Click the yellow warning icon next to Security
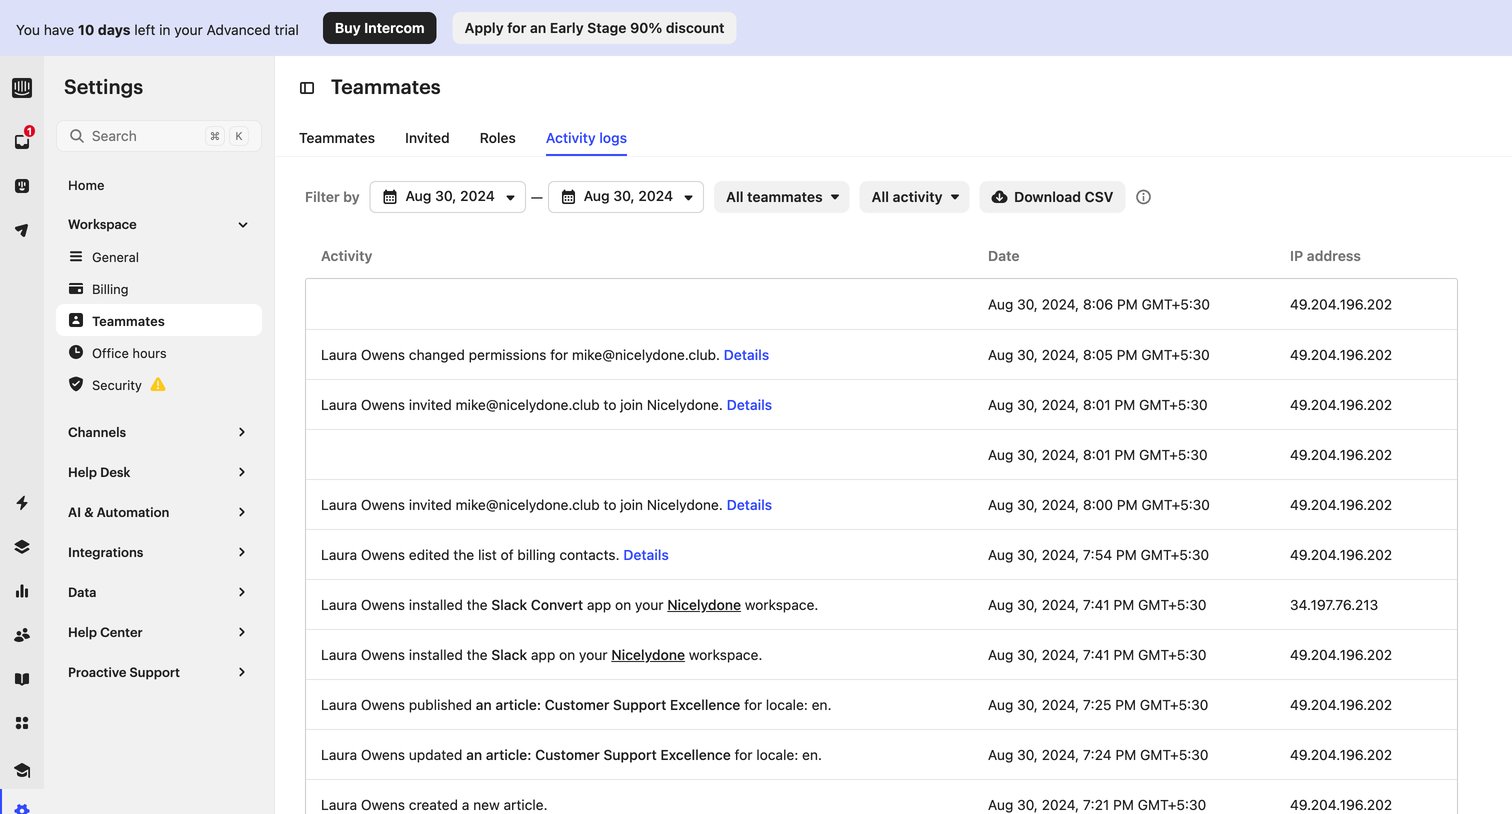This screenshot has height=814, width=1512. coord(158,385)
